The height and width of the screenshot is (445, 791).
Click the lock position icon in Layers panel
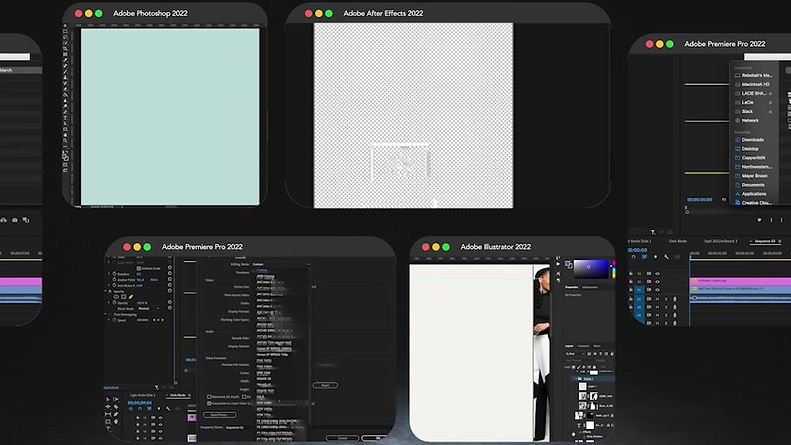pyautogui.click(x=584, y=367)
